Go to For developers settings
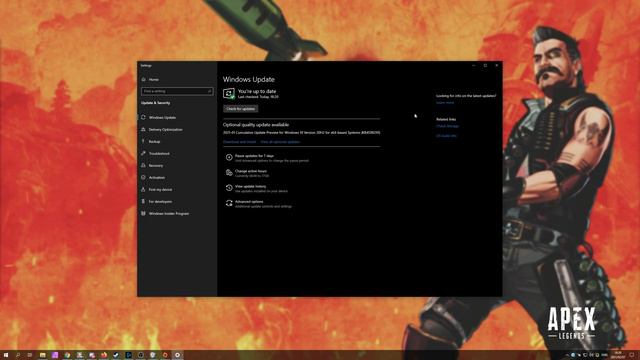Viewport: 640px width, 360px height. 160,202
